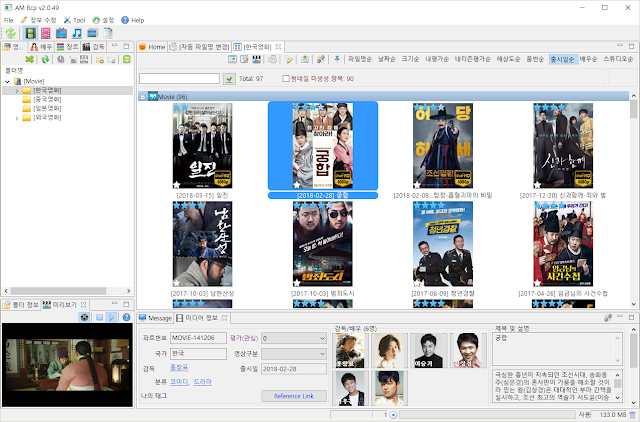The width and height of the screenshot is (640, 422).
Task: Click the blue pin icon in list toolbar
Action: (x=337, y=60)
